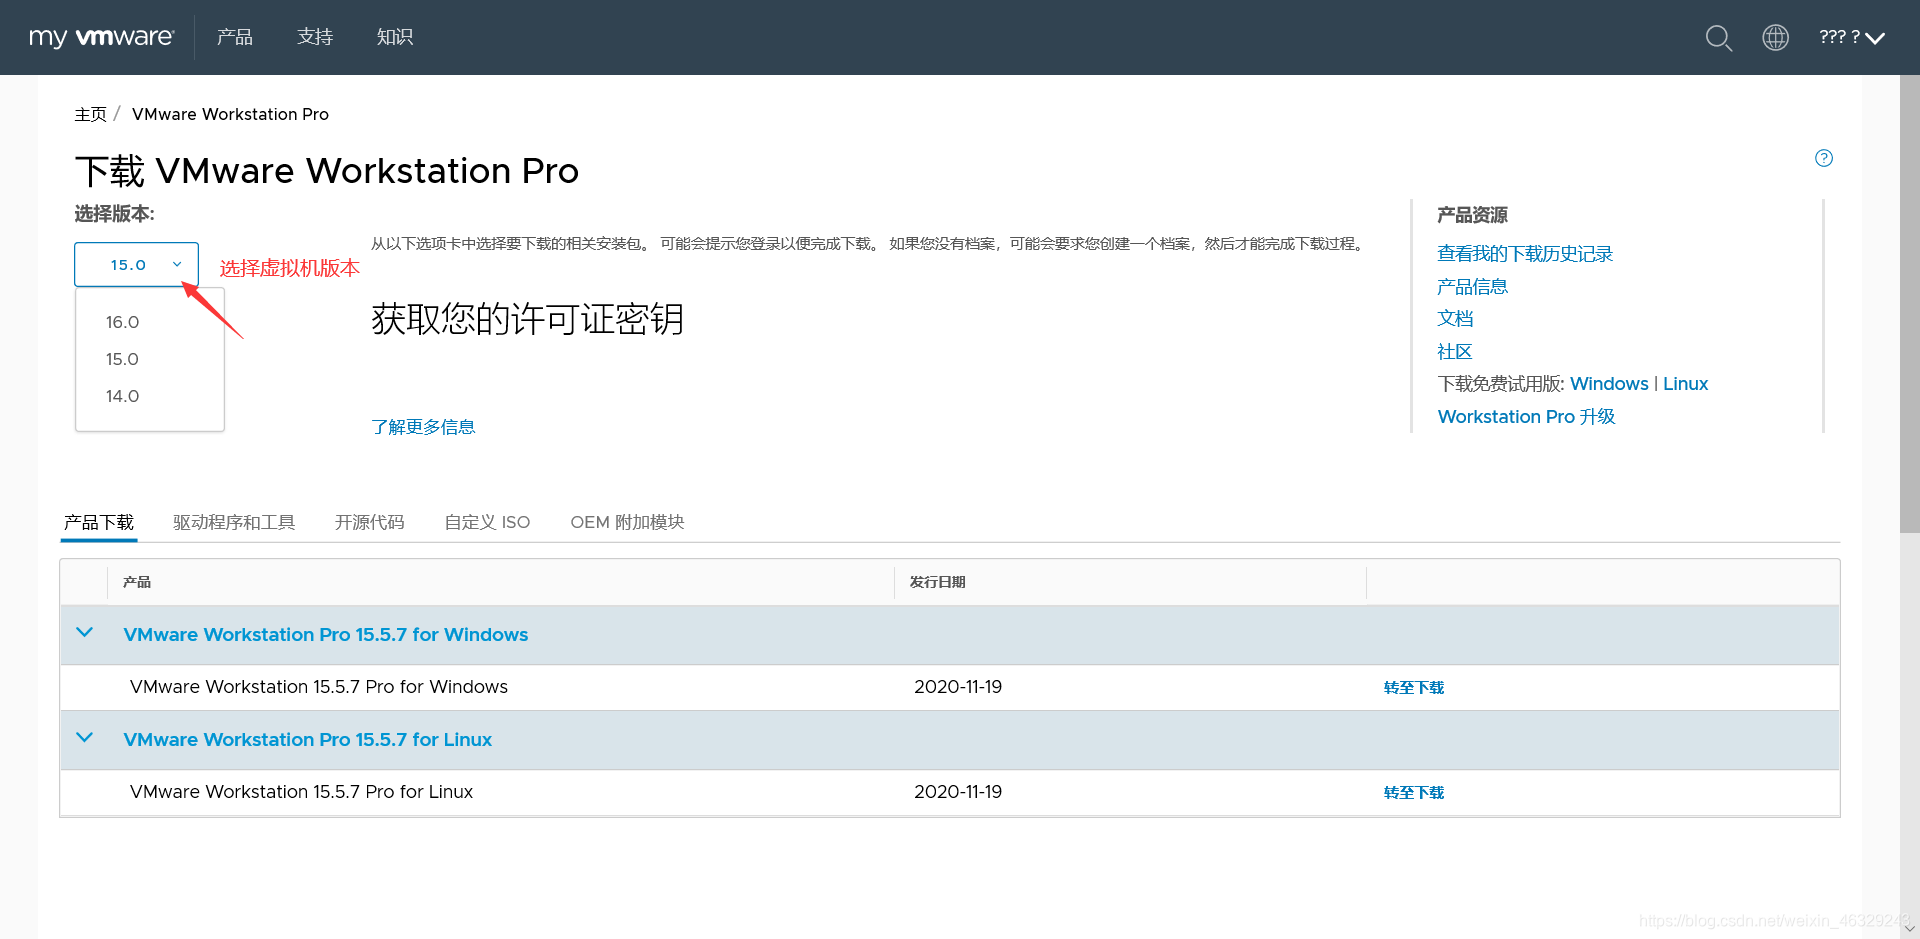Select version 16.0 from list
This screenshot has width=1920, height=939.
click(x=123, y=322)
